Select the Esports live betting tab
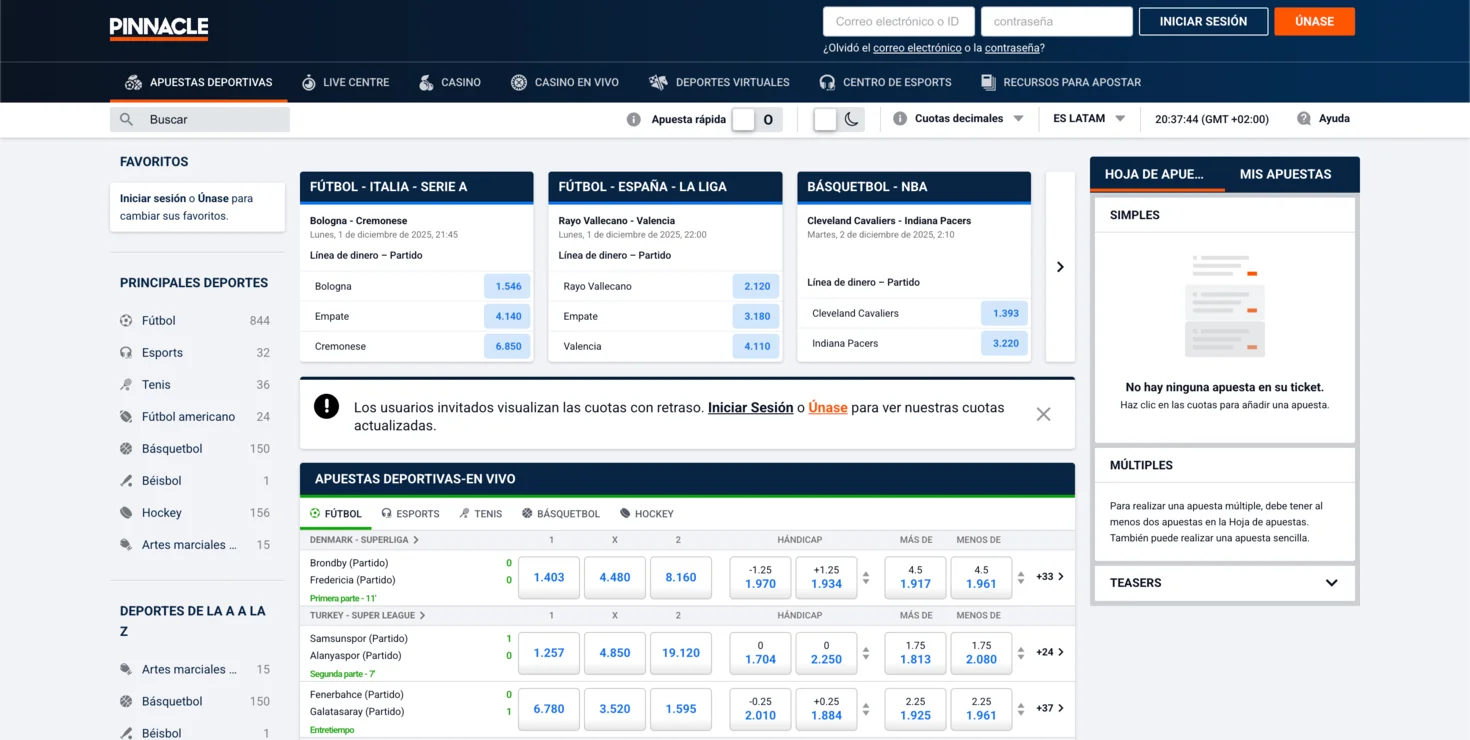1470x740 pixels. tap(410, 514)
